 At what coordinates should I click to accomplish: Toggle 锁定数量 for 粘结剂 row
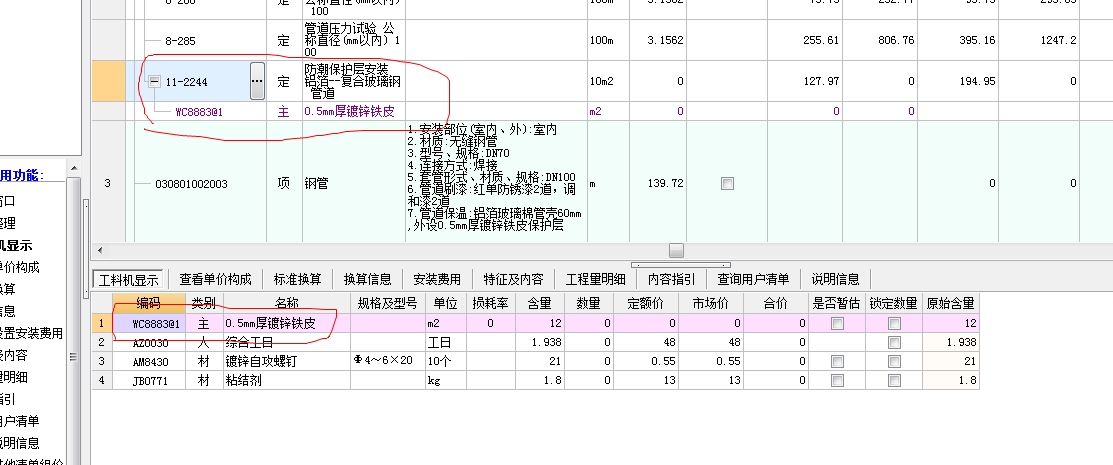[894, 381]
